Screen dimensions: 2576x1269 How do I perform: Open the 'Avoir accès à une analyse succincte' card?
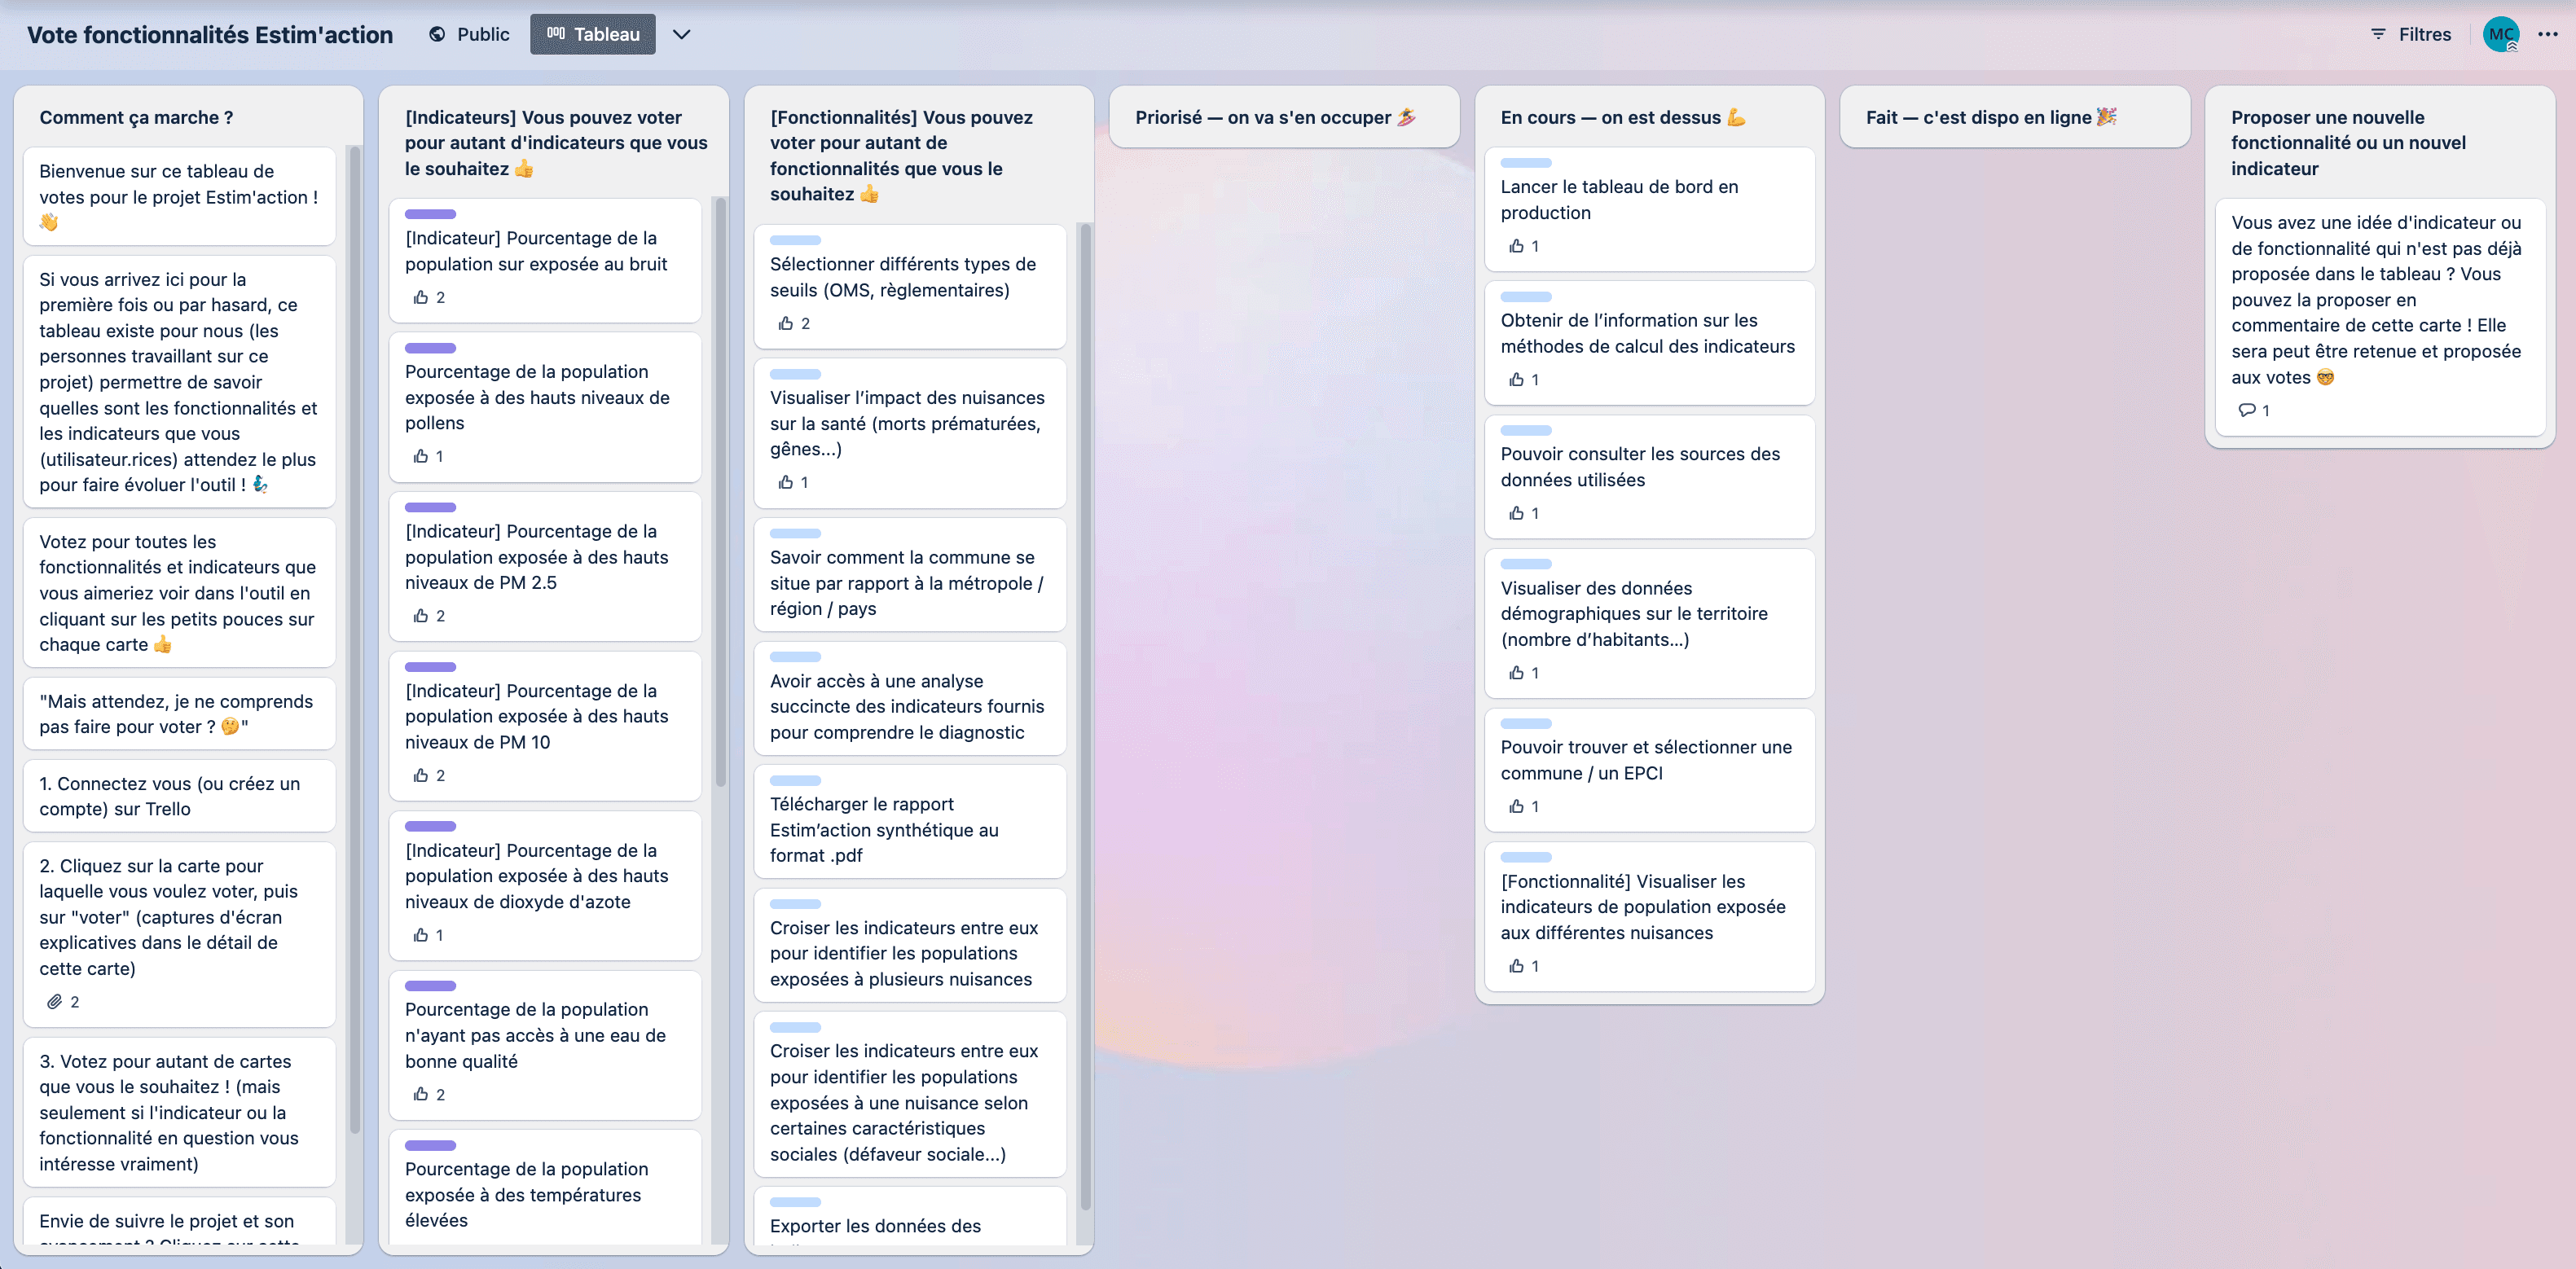[910, 699]
